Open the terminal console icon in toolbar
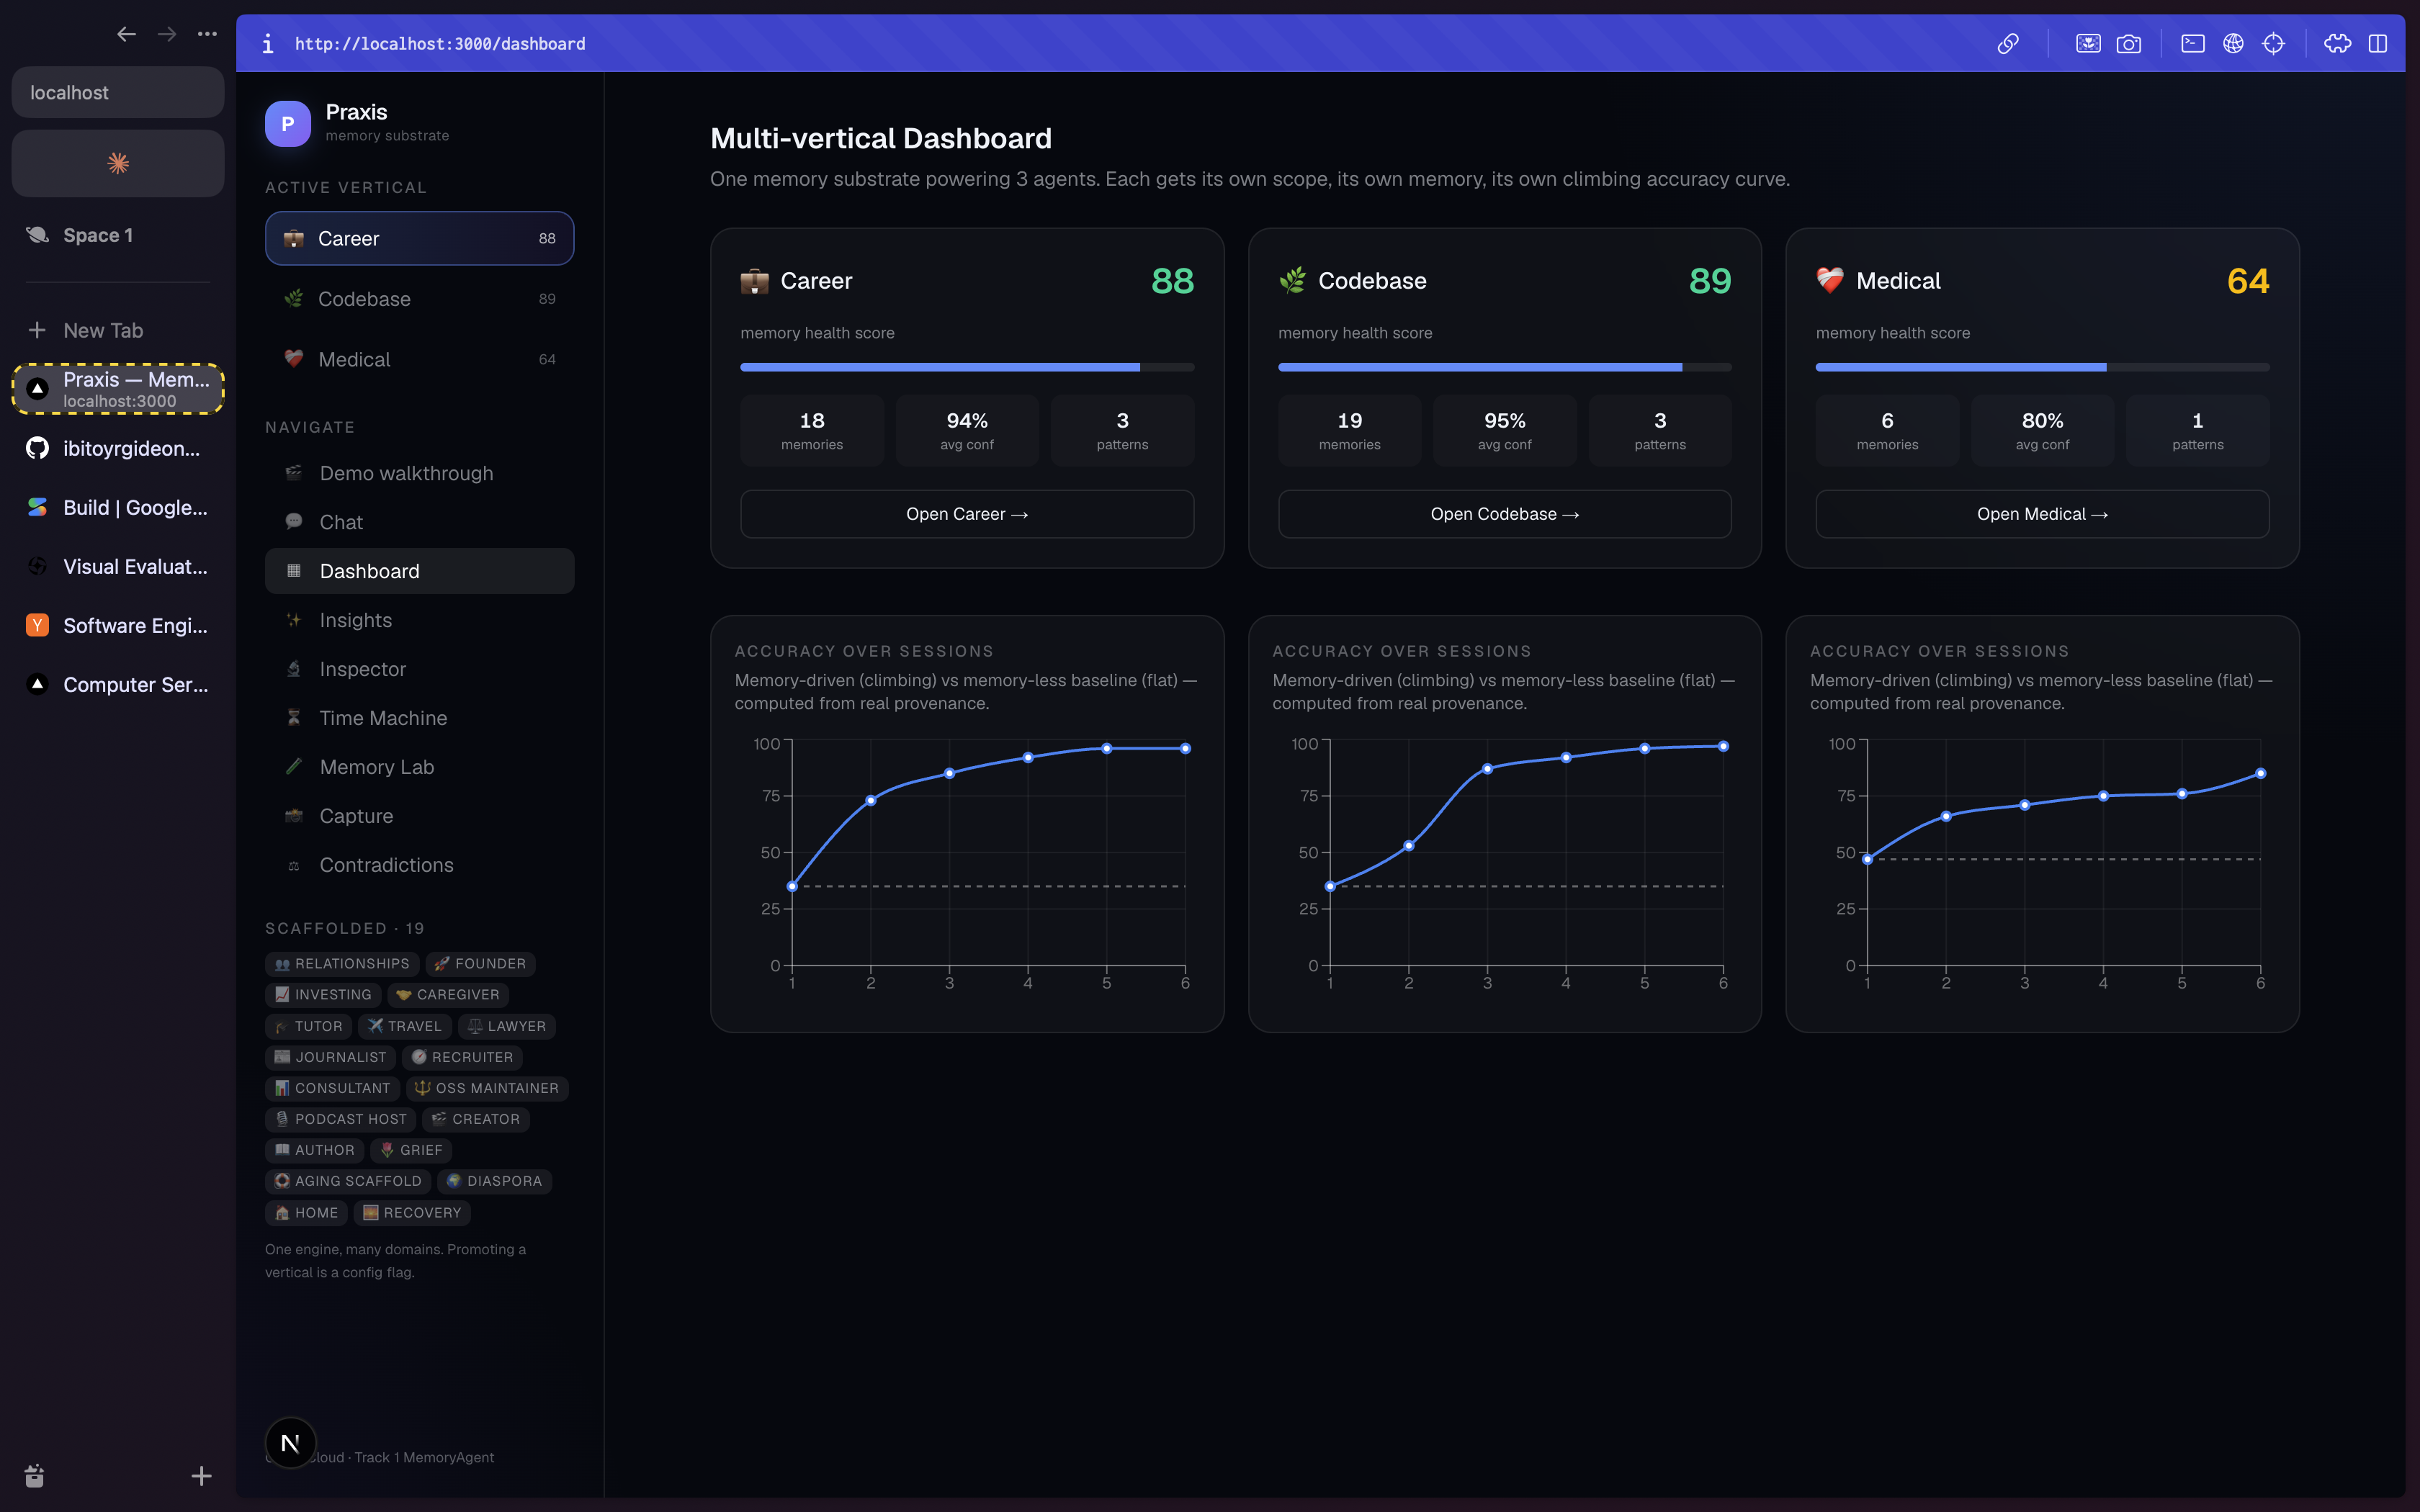 pos(2192,43)
